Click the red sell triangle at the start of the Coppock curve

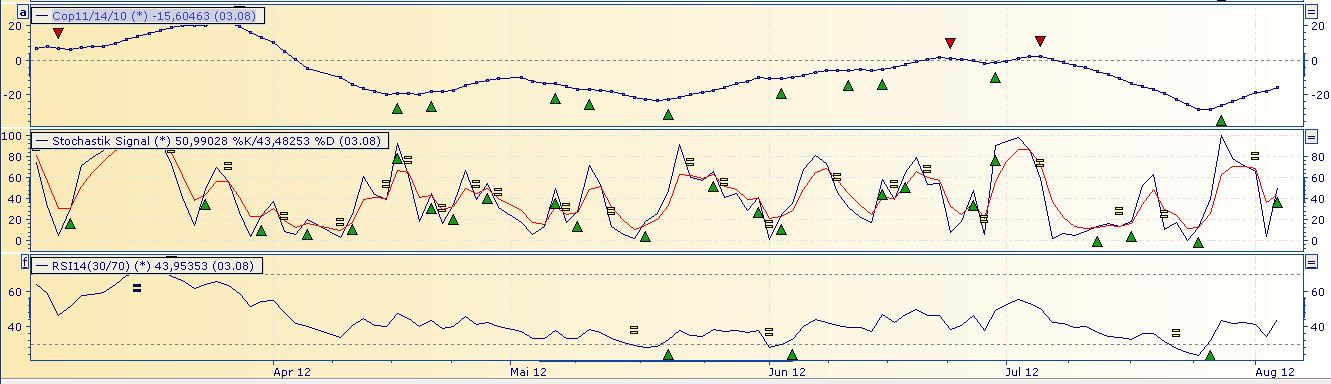pos(58,34)
